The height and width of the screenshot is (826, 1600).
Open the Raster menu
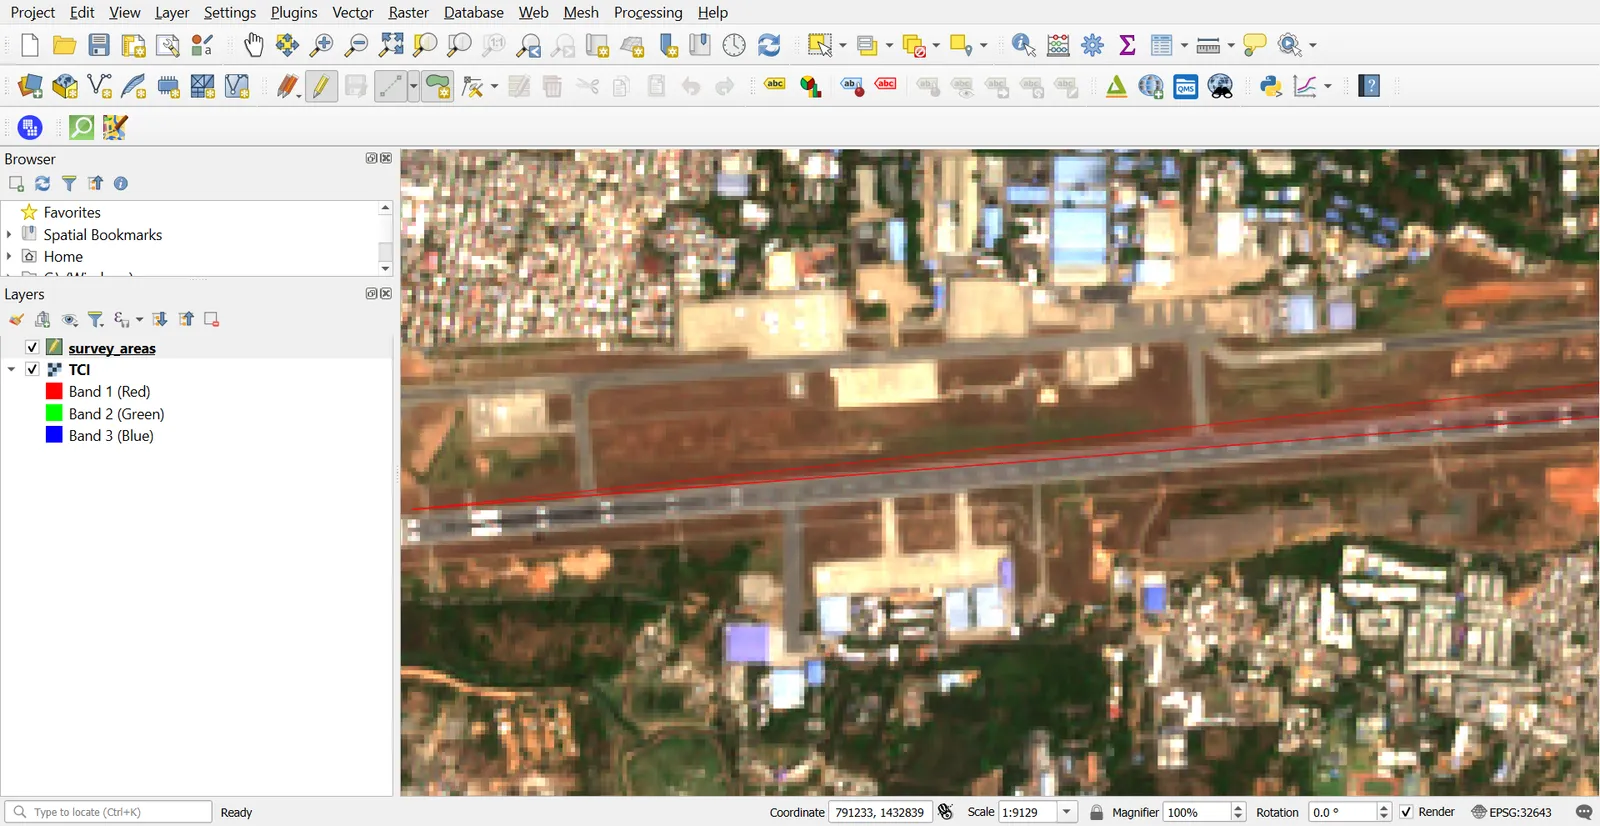(x=408, y=12)
